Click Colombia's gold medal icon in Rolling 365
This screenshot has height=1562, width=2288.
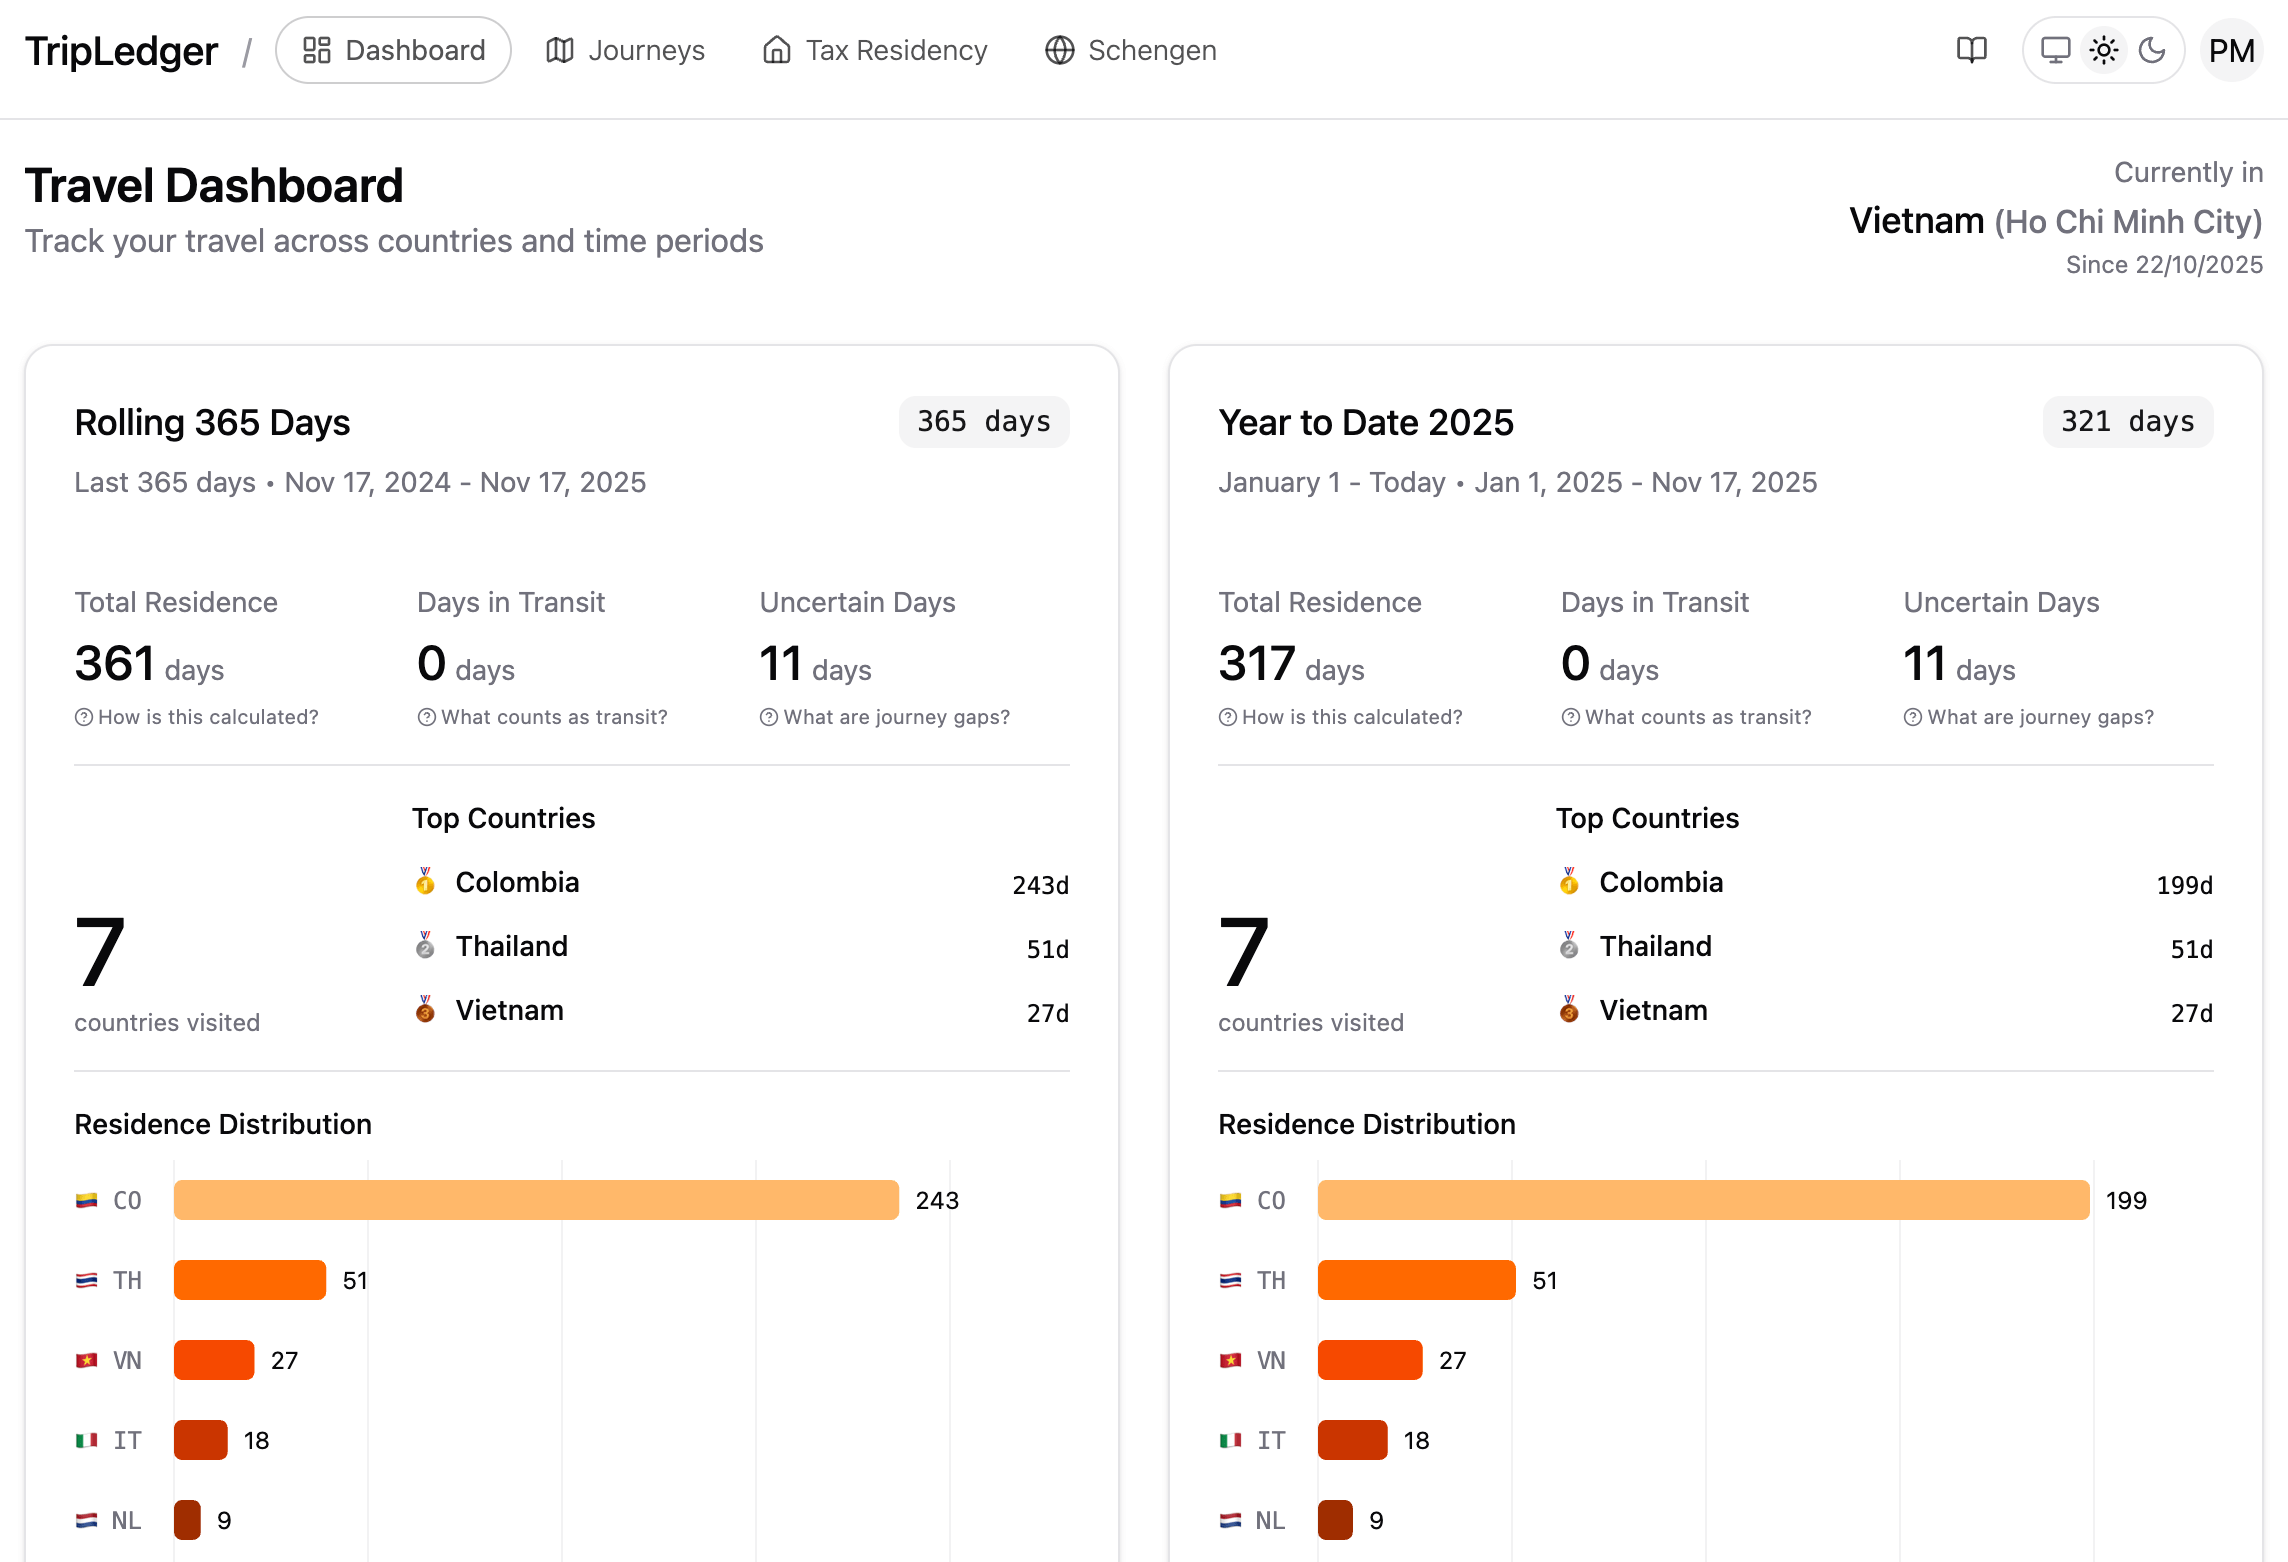click(426, 884)
